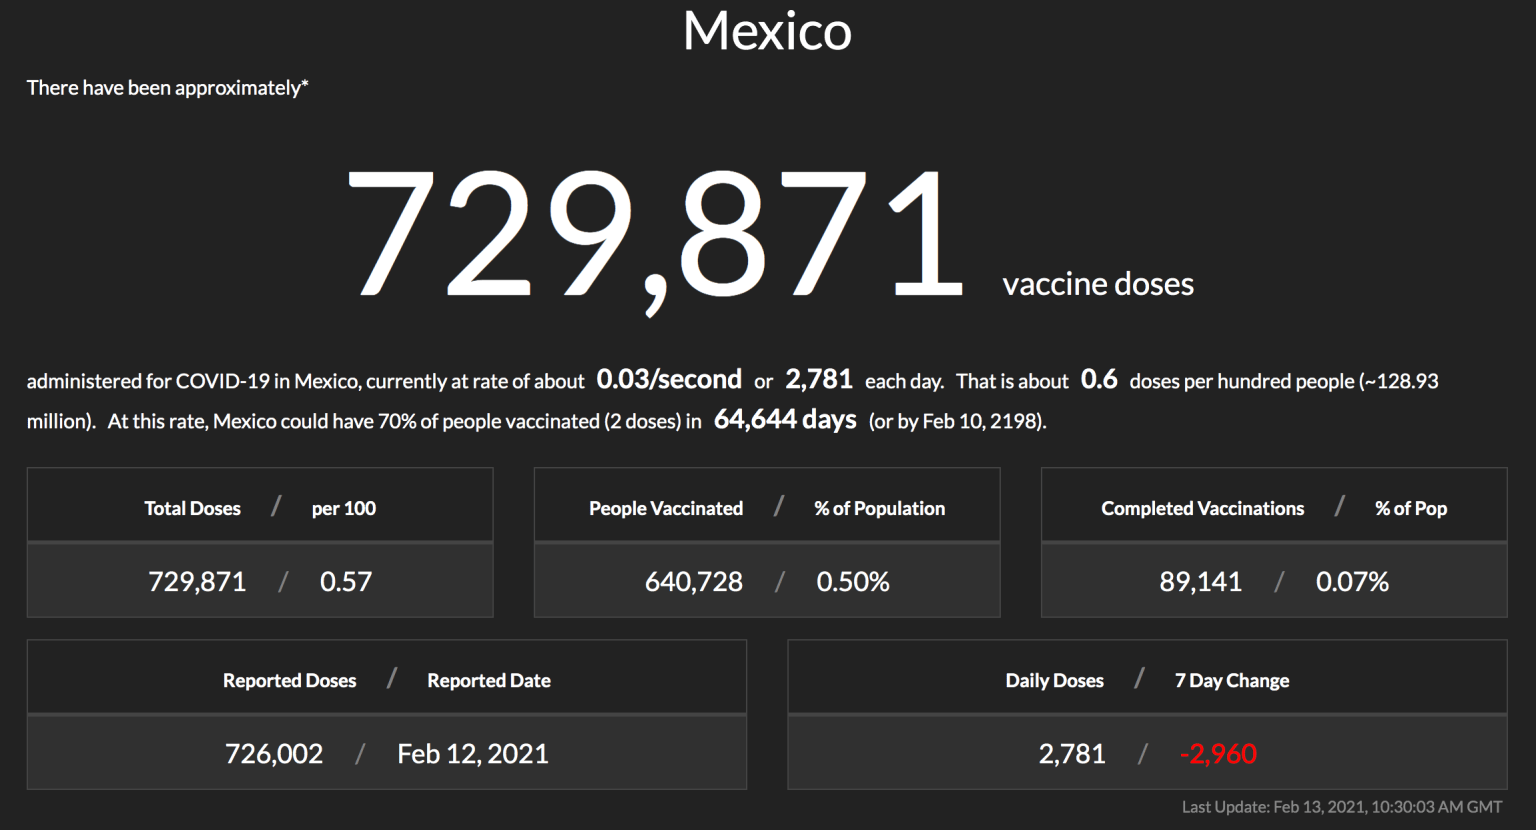Click the red -2,960 change value

click(1218, 754)
